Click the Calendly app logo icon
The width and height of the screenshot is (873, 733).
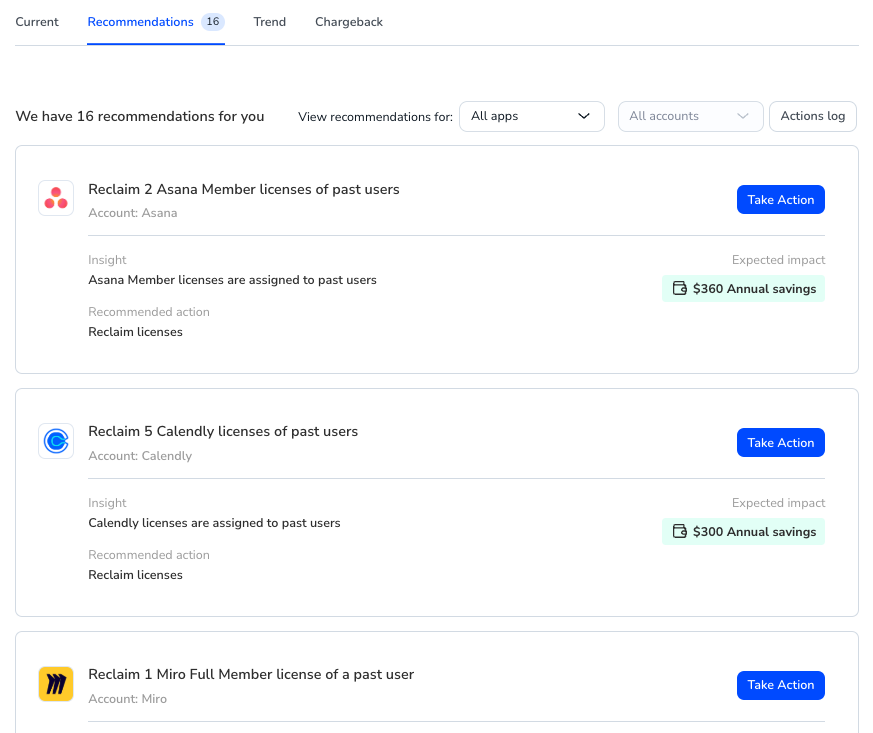56,441
